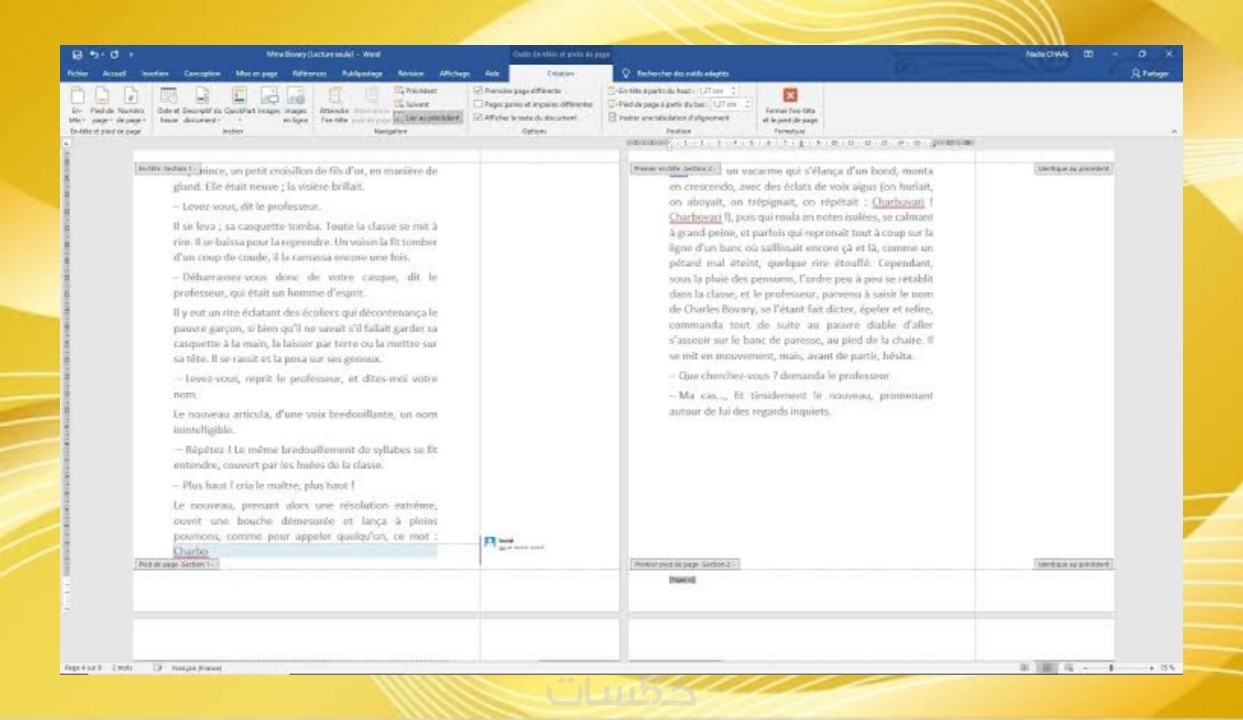Screen dimensions: 1243x720
Task: Click Premier pied de page -Section 2- tag
Action: (x=684, y=564)
